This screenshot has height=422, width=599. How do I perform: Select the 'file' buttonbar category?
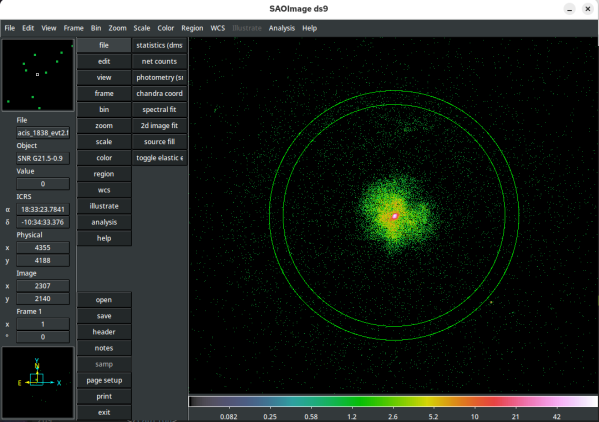click(104, 45)
